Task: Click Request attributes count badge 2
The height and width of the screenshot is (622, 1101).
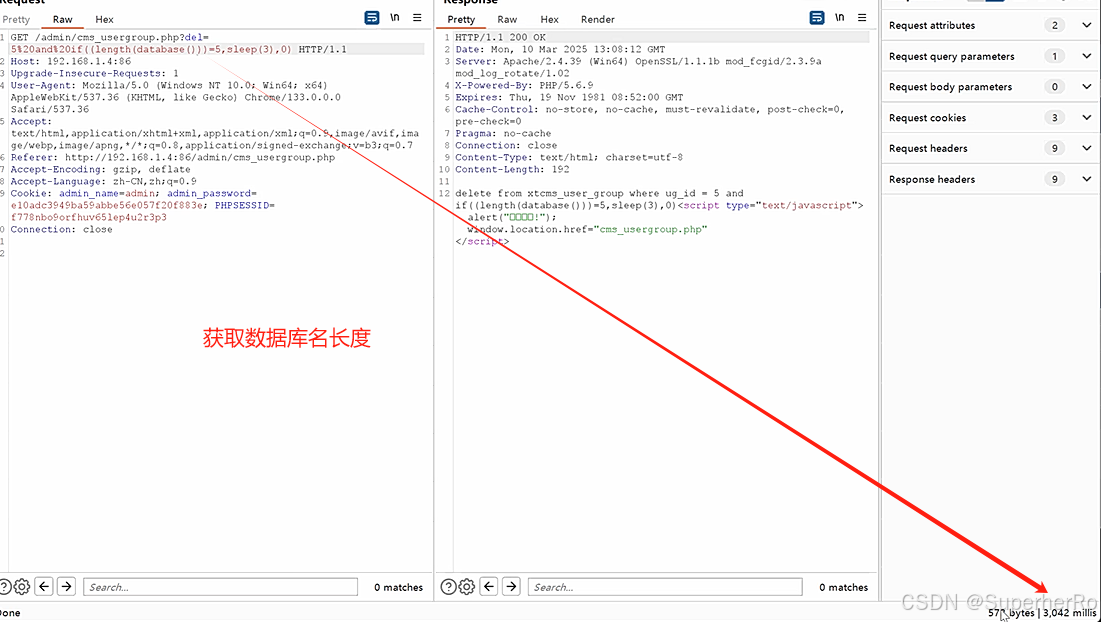Action: (1054, 25)
